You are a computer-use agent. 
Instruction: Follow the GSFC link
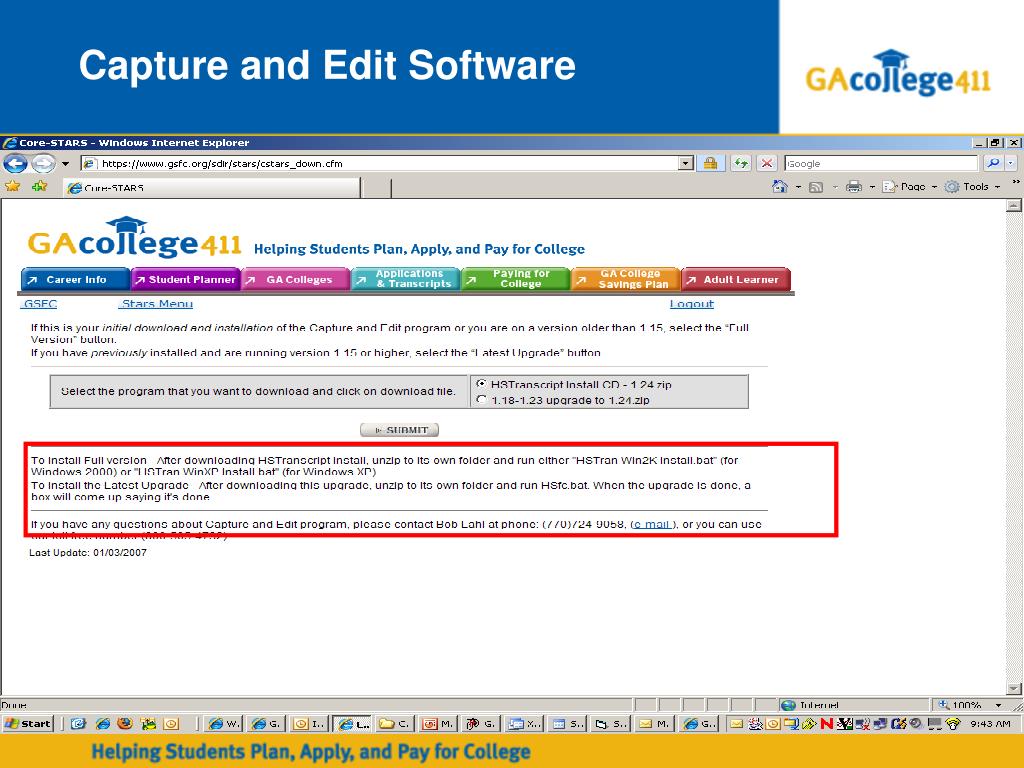pos(39,304)
